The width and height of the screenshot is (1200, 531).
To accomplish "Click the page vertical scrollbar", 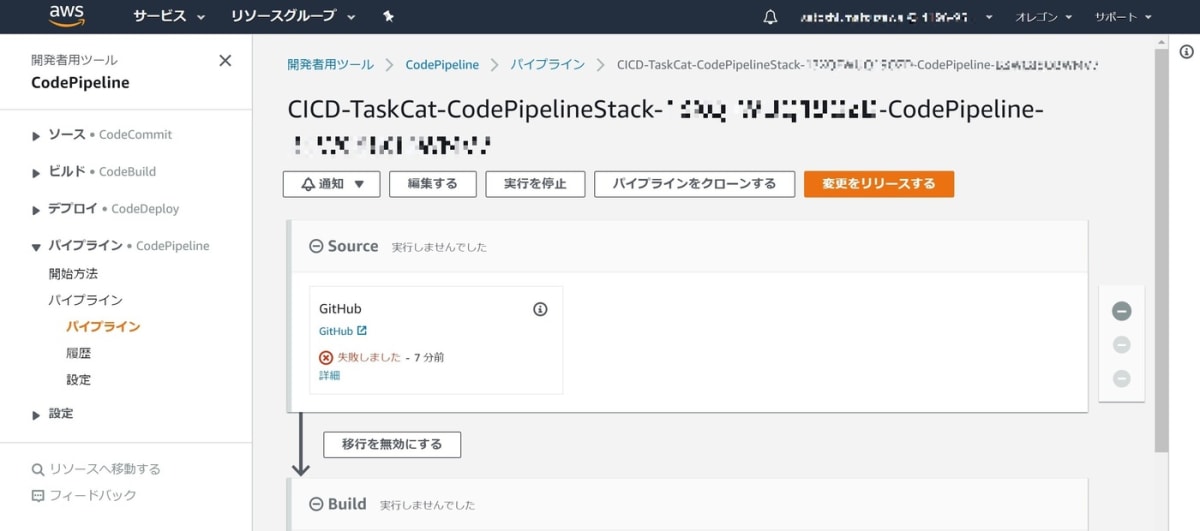I will point(1161,250).
